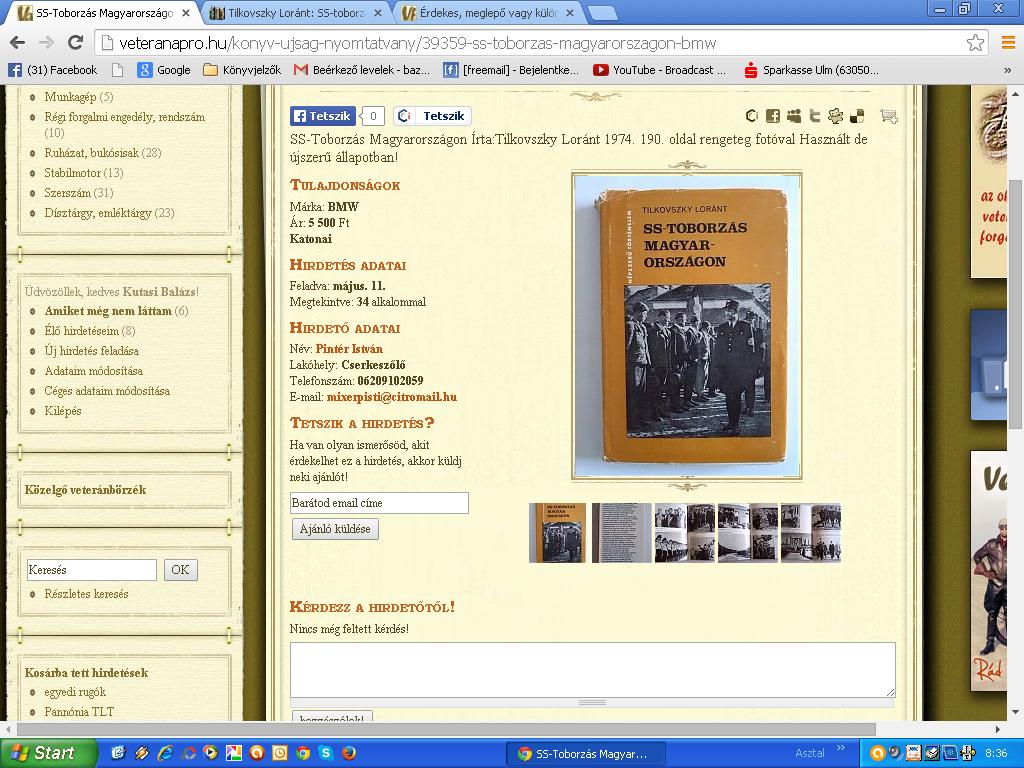Screen dimensions: 1024x768
Task: Switch to the Tilkovszky Loránt tab
Action: coord(295,14)
